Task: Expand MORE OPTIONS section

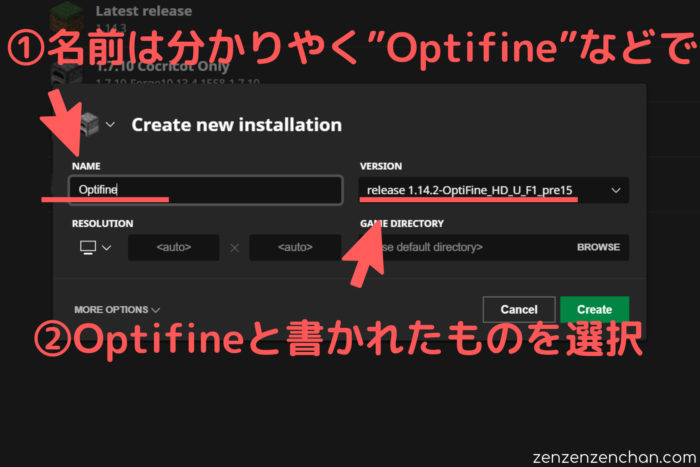Action: click(117, 309)
